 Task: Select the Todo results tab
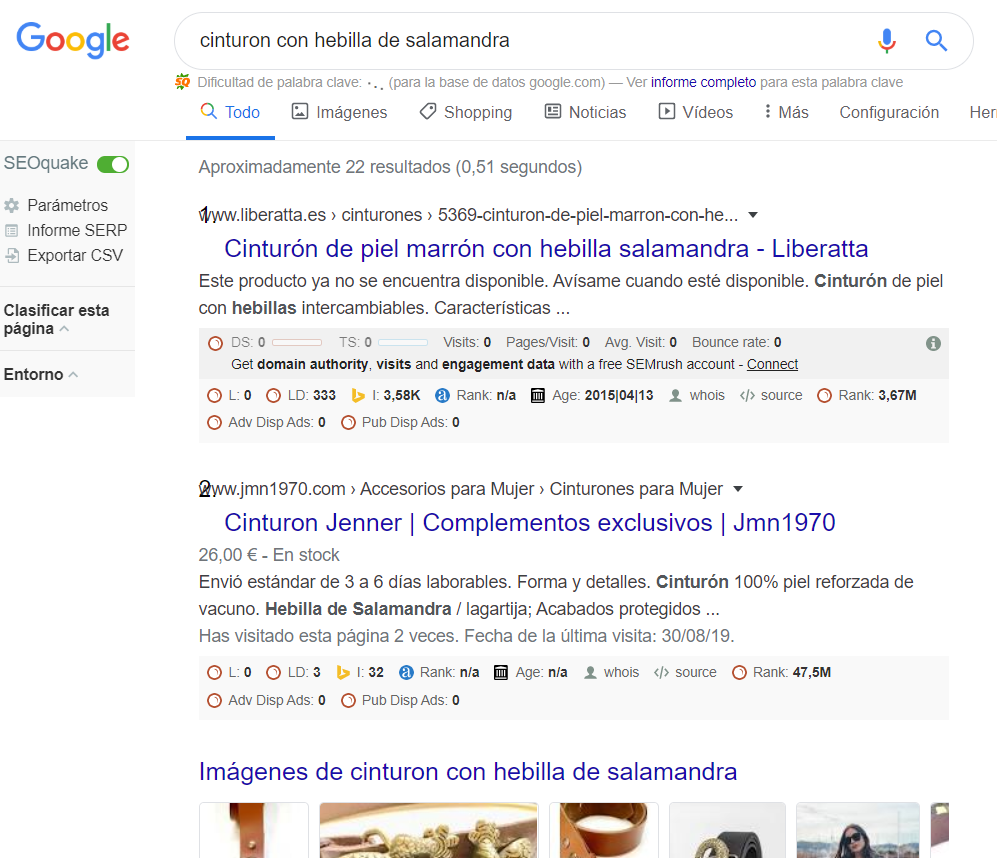(230, 113)
